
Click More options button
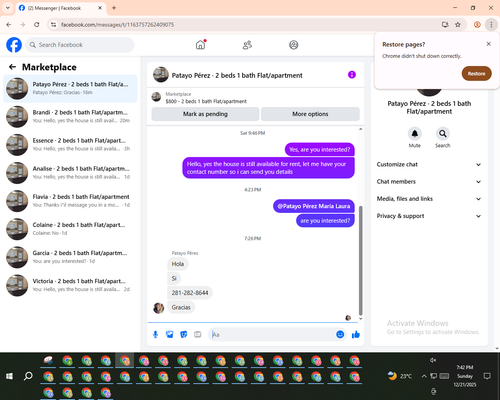tap(310, 114)
